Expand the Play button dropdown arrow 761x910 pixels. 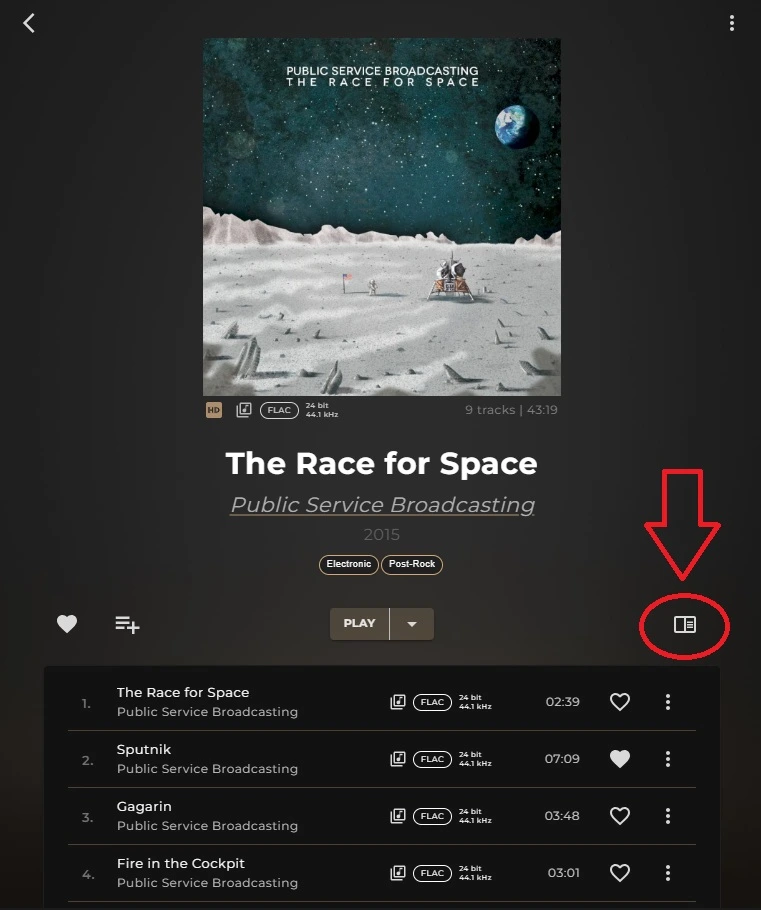tap(412, 624)
